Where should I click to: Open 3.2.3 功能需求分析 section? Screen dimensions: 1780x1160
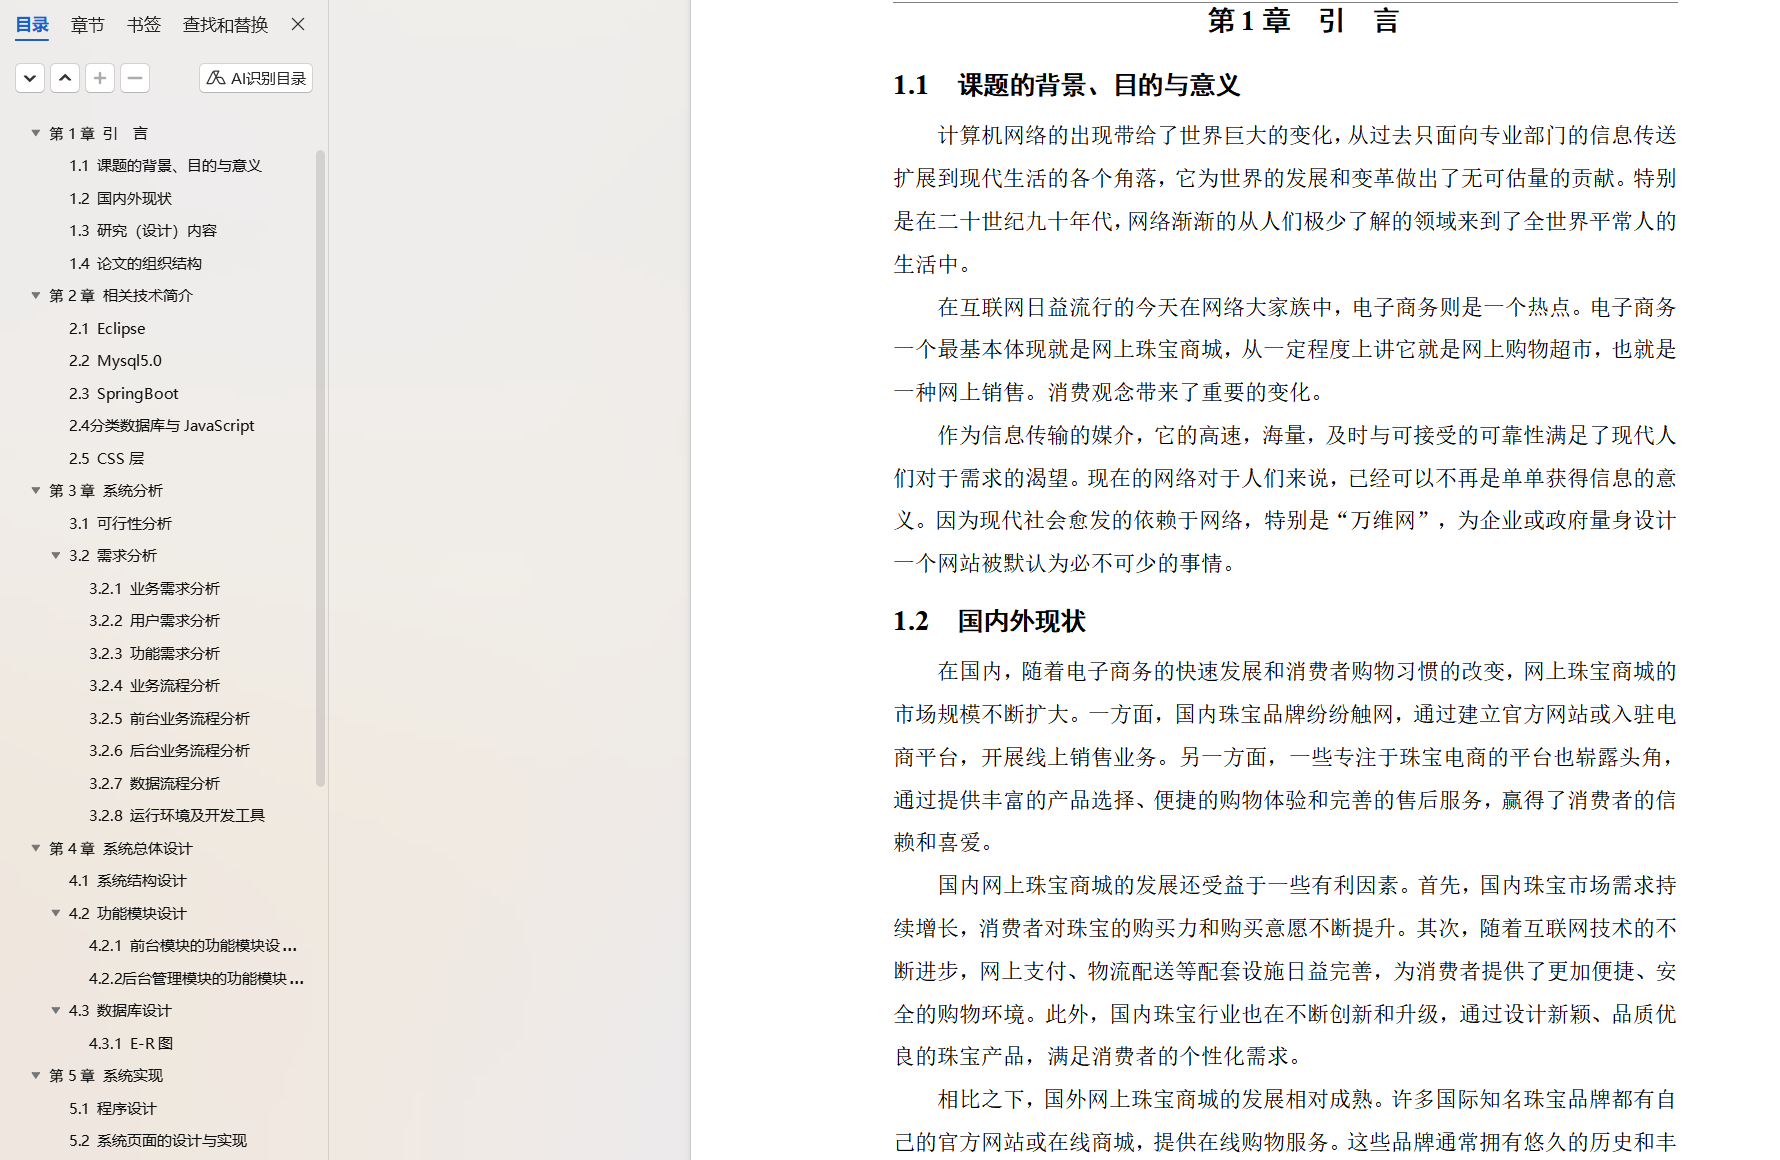[154, 654]
